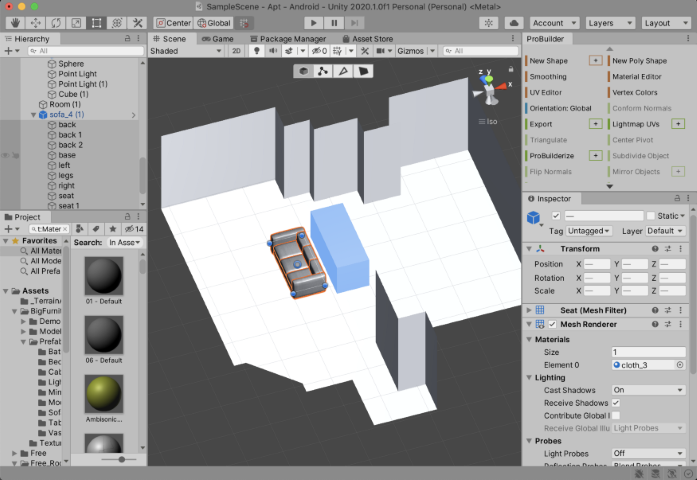This screenshot has width=697, height=480.
Task: Select the Scale tool
Action: [x=75, y=22]
